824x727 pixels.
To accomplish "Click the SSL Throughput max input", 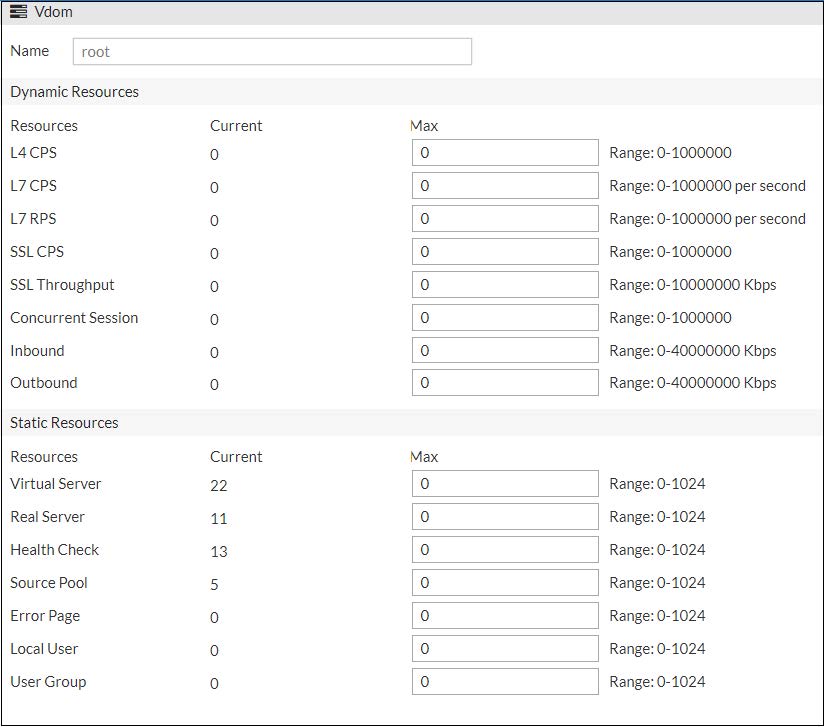I will 505,285.
